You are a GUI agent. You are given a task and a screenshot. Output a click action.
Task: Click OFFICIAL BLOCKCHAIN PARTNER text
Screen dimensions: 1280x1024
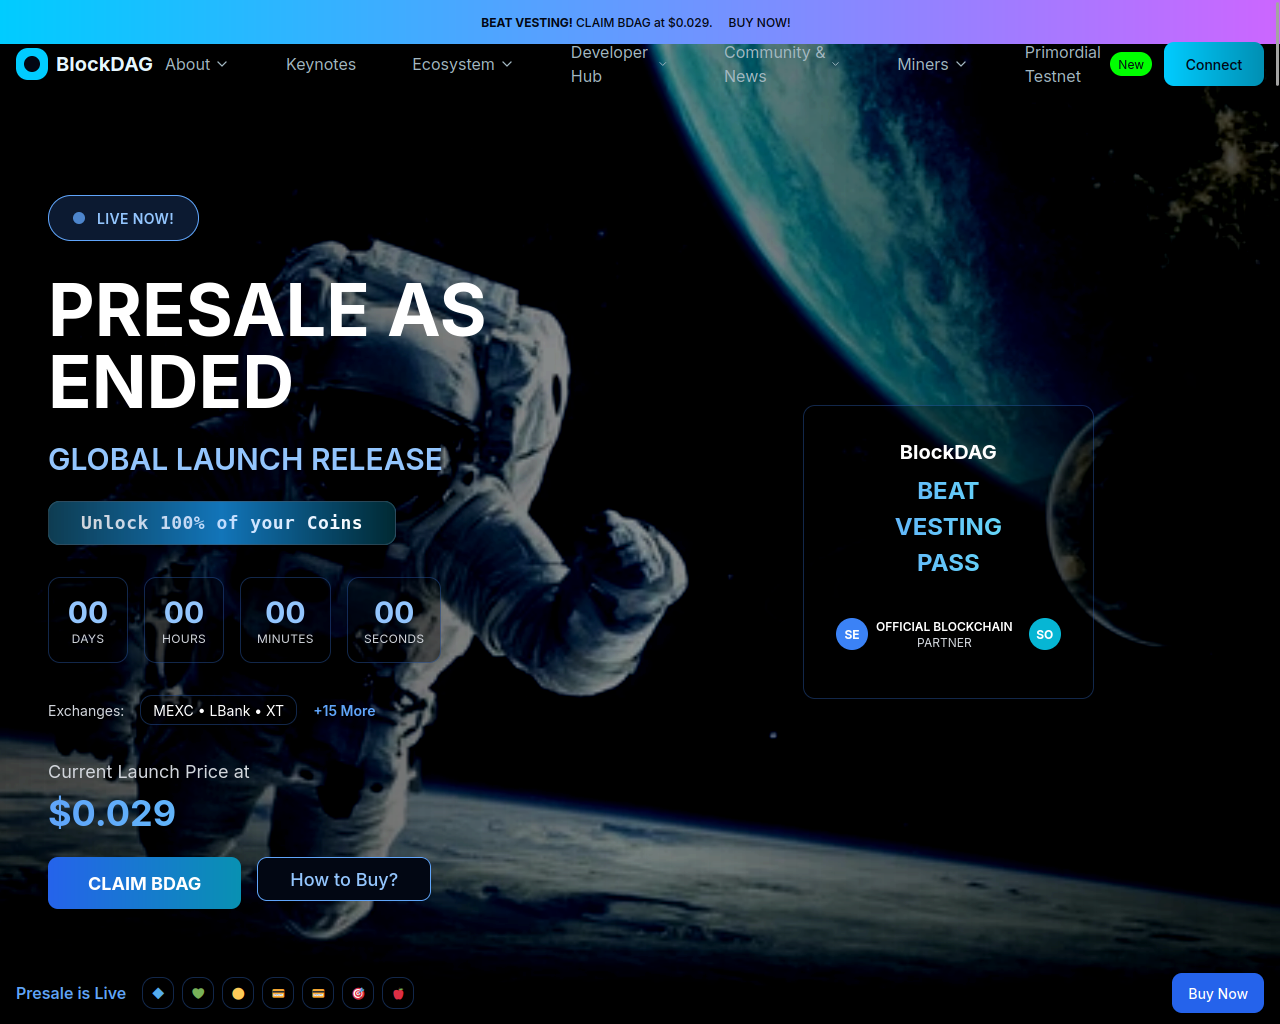(944, 634)
